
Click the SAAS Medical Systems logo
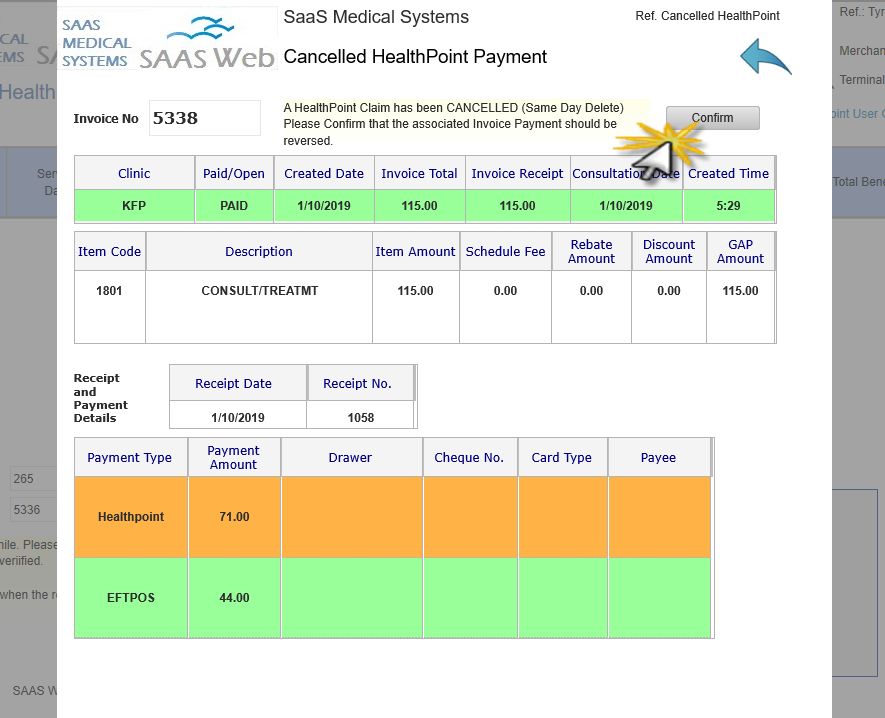(x=168, y=38)
